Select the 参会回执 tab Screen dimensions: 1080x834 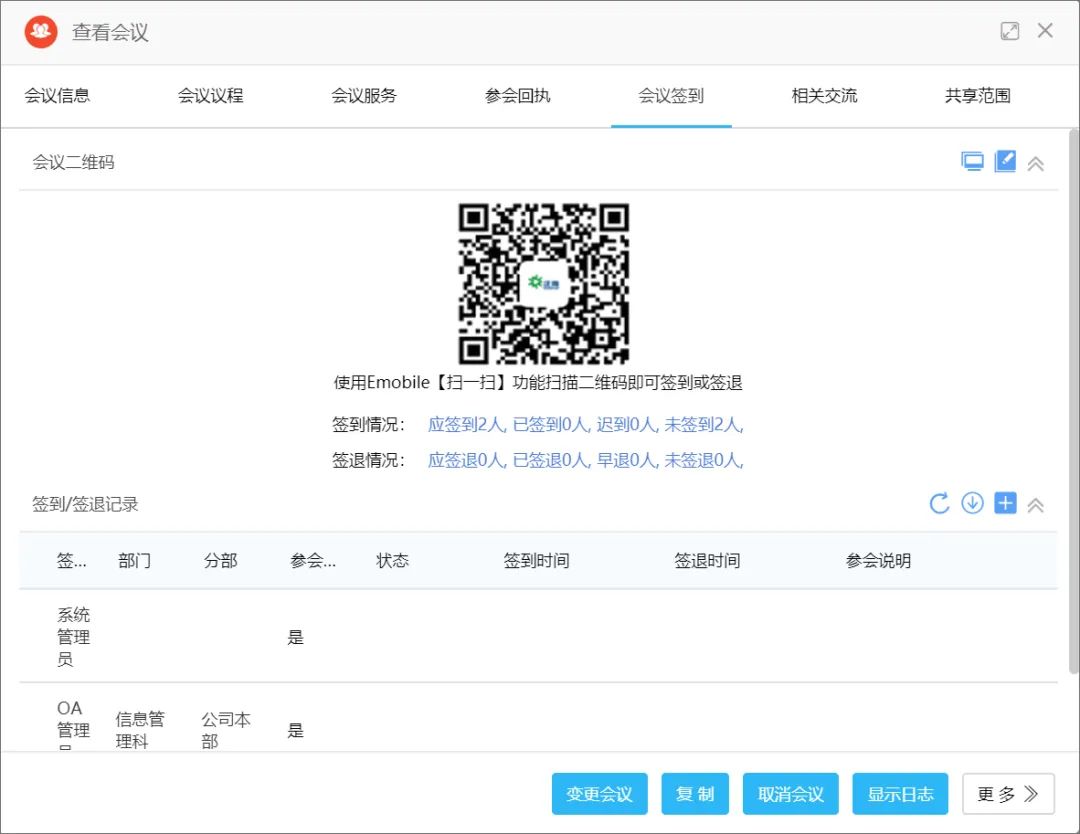click(x=518, y=96)
